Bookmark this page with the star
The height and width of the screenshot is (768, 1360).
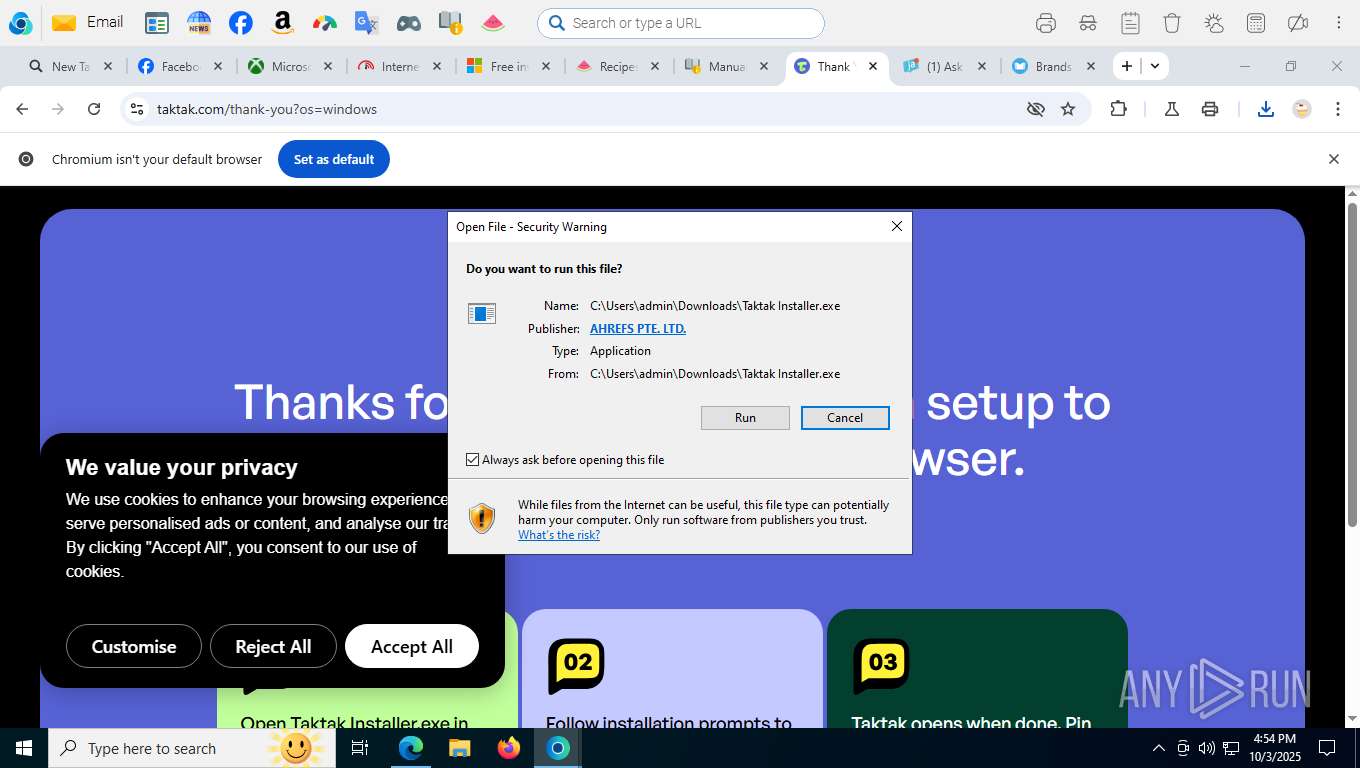point(1068,109)
